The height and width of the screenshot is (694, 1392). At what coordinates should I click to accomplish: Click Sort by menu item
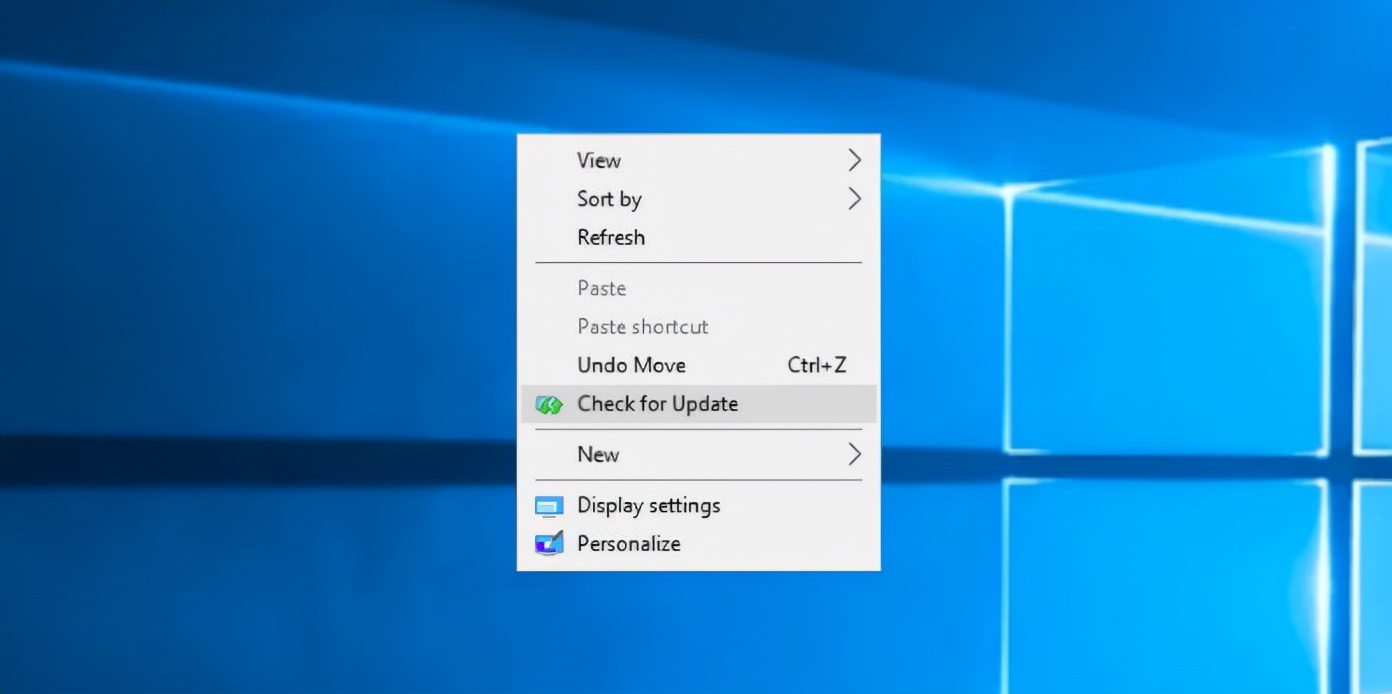[x=609, y=199]
